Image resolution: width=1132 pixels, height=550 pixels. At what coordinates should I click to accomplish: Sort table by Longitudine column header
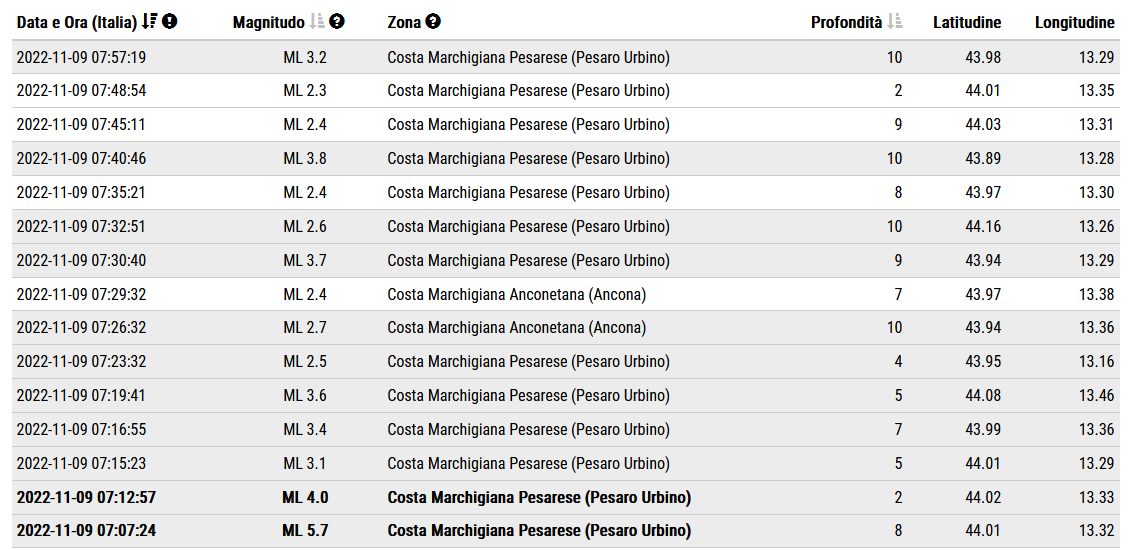1074,23
